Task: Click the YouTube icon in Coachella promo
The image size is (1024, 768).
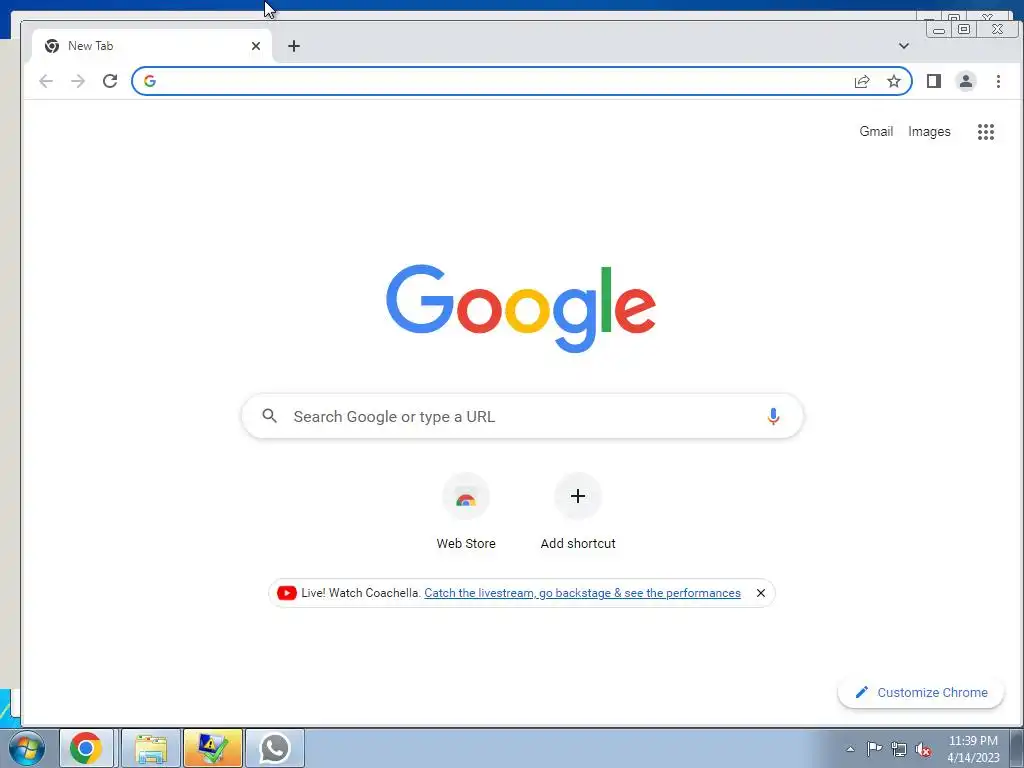Action: pyautogui.click(x=287, y=593)
